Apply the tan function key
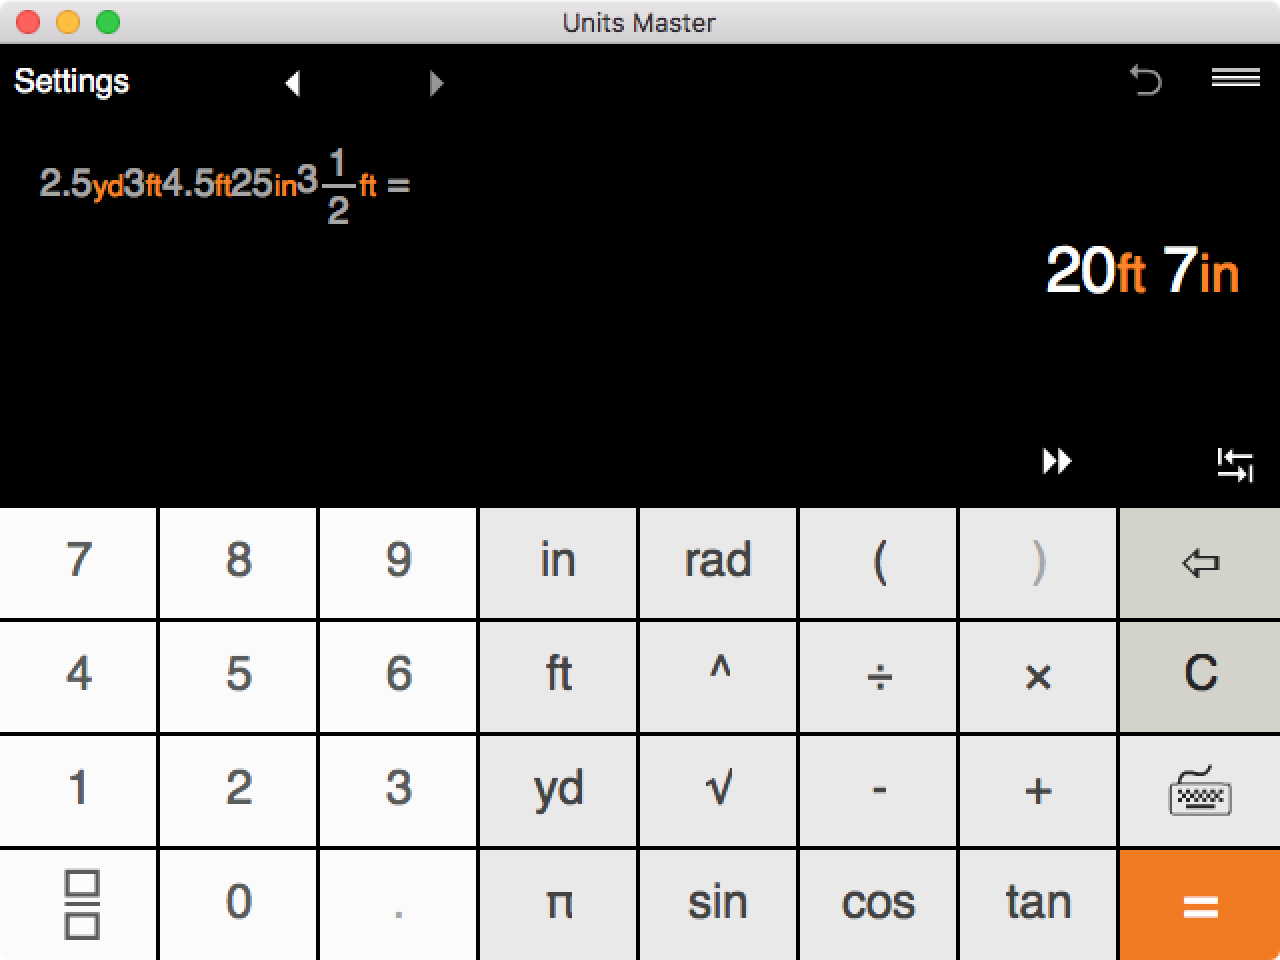The image size is (1280, 960). [x=1038, y=905]
